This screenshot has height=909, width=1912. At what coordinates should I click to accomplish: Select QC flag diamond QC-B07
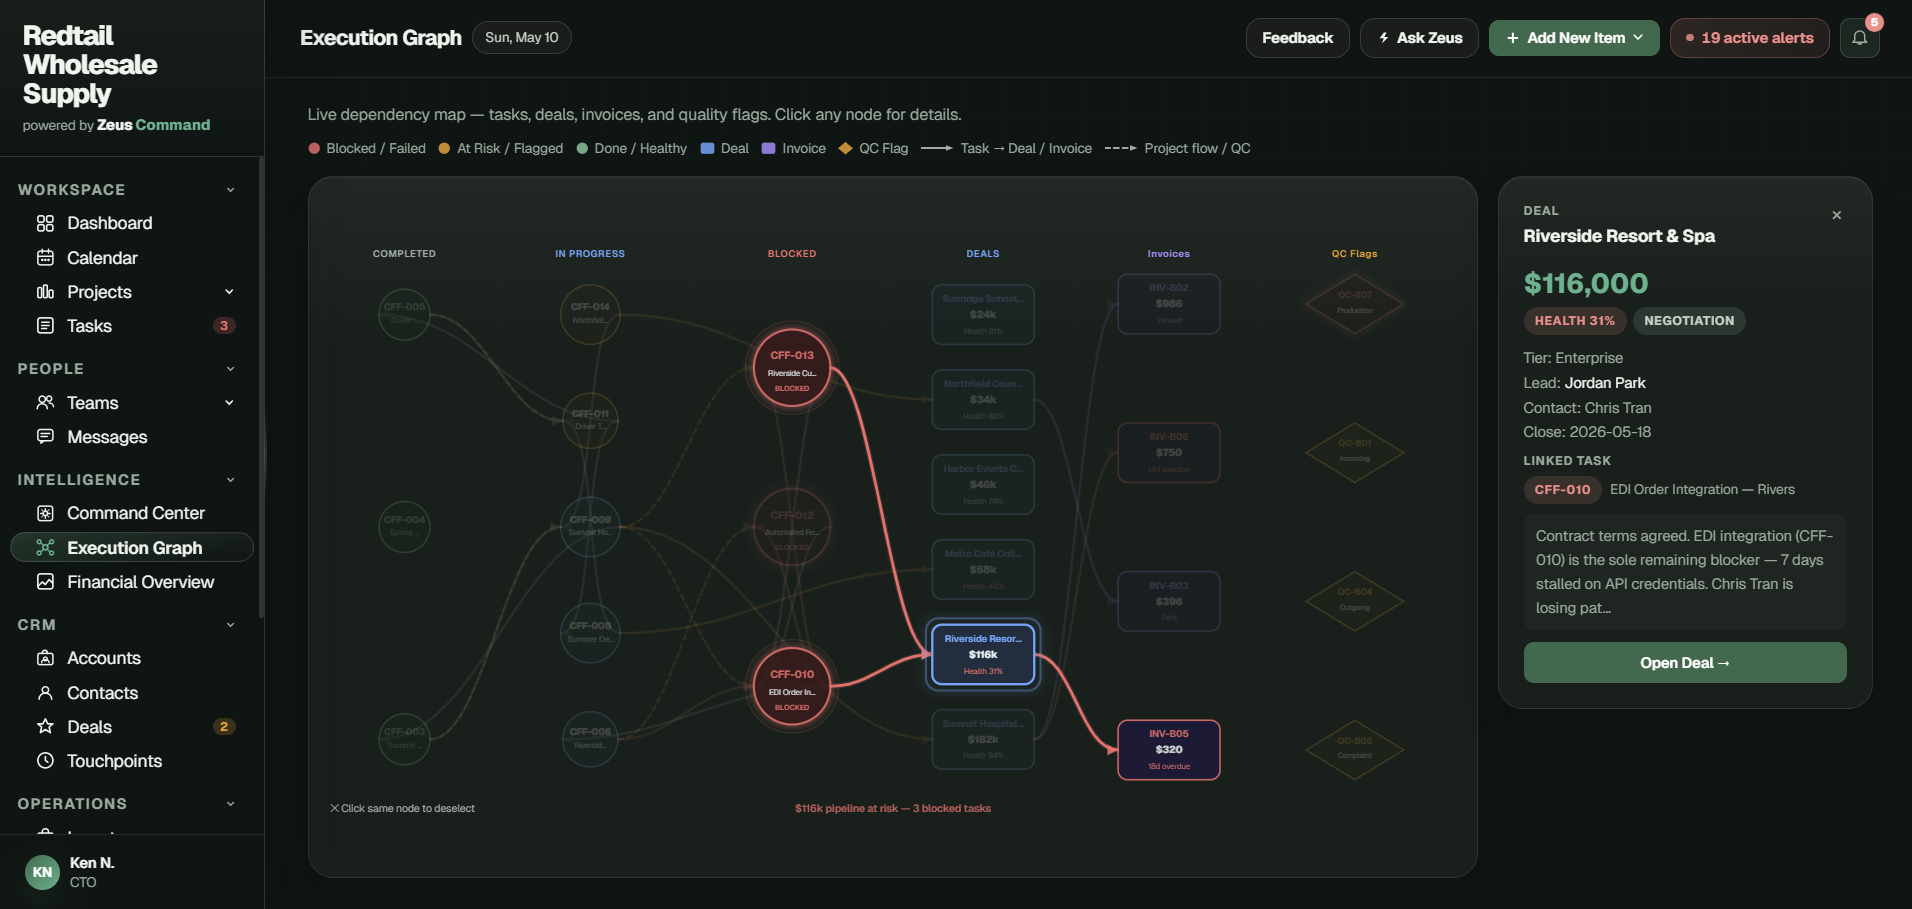pyautogui.click(x=1355, y=303)
